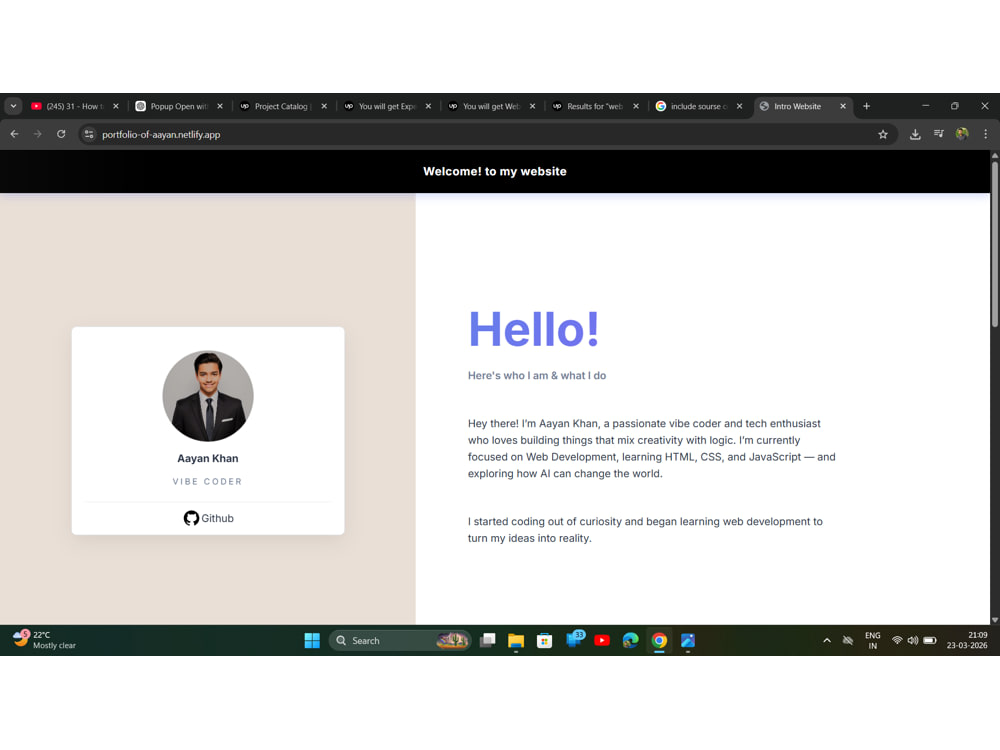Close the YouTube "(245) 31" tab
Screen dimensions: 1000x750
[x=116, y=107]
